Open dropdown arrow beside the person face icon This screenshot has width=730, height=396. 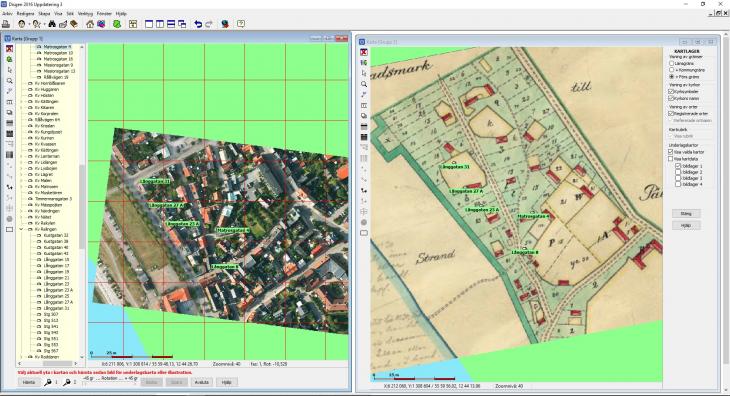[x=29, y=24]
